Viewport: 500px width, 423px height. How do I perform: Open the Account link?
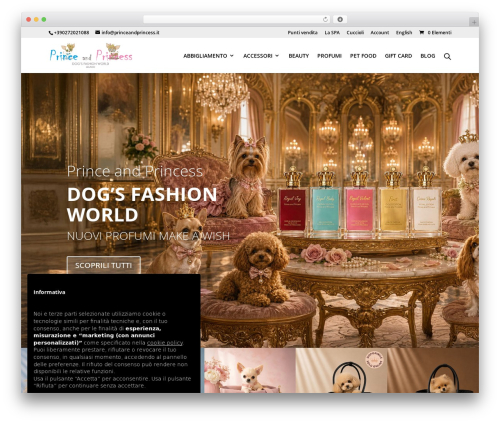click(380, 33)
